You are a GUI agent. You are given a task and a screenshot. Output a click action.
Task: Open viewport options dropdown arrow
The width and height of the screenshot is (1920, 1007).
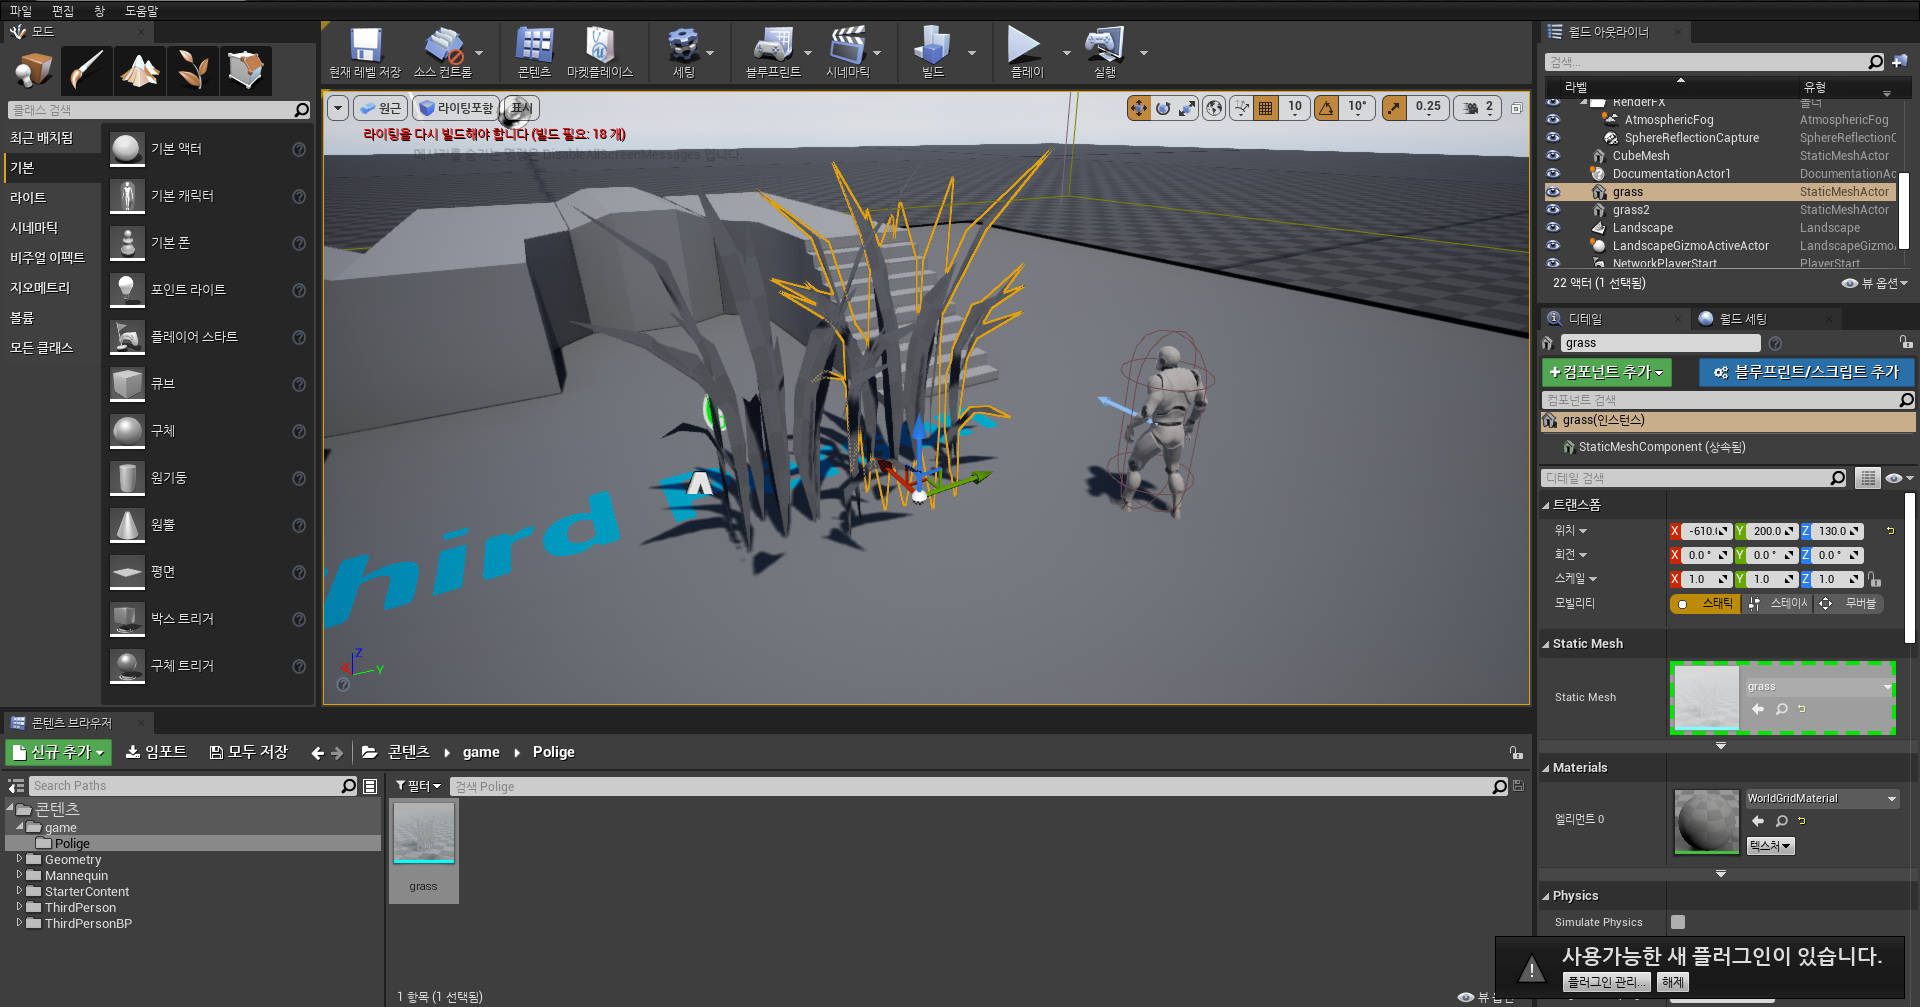[338, 108]
